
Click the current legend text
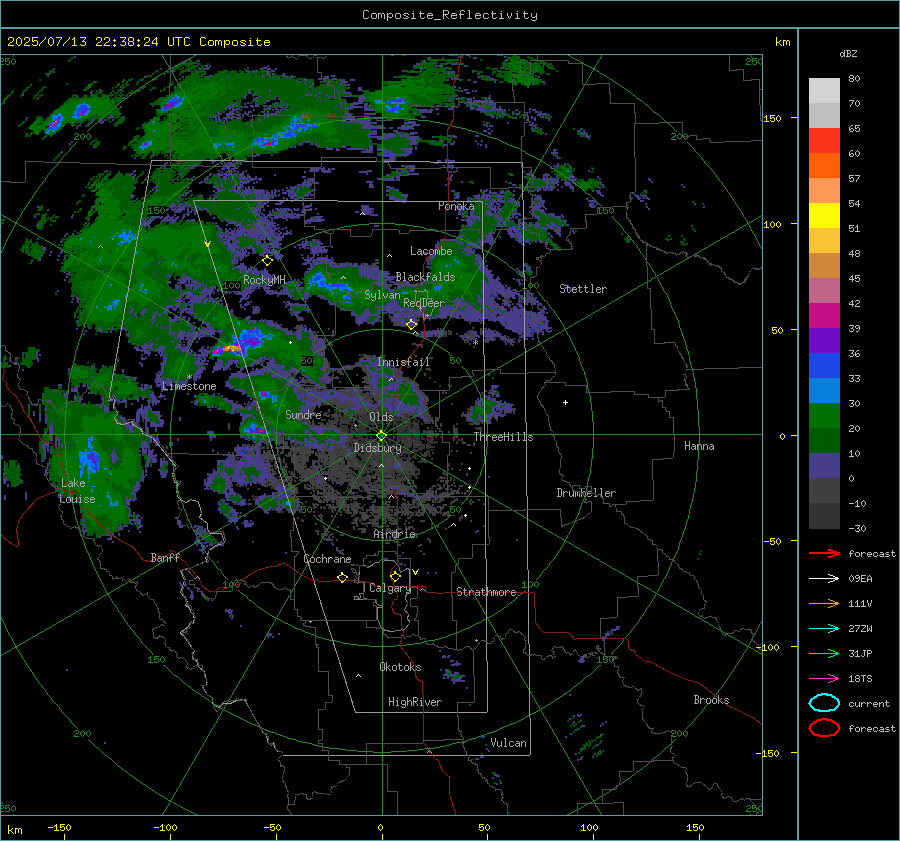point(869,703)
